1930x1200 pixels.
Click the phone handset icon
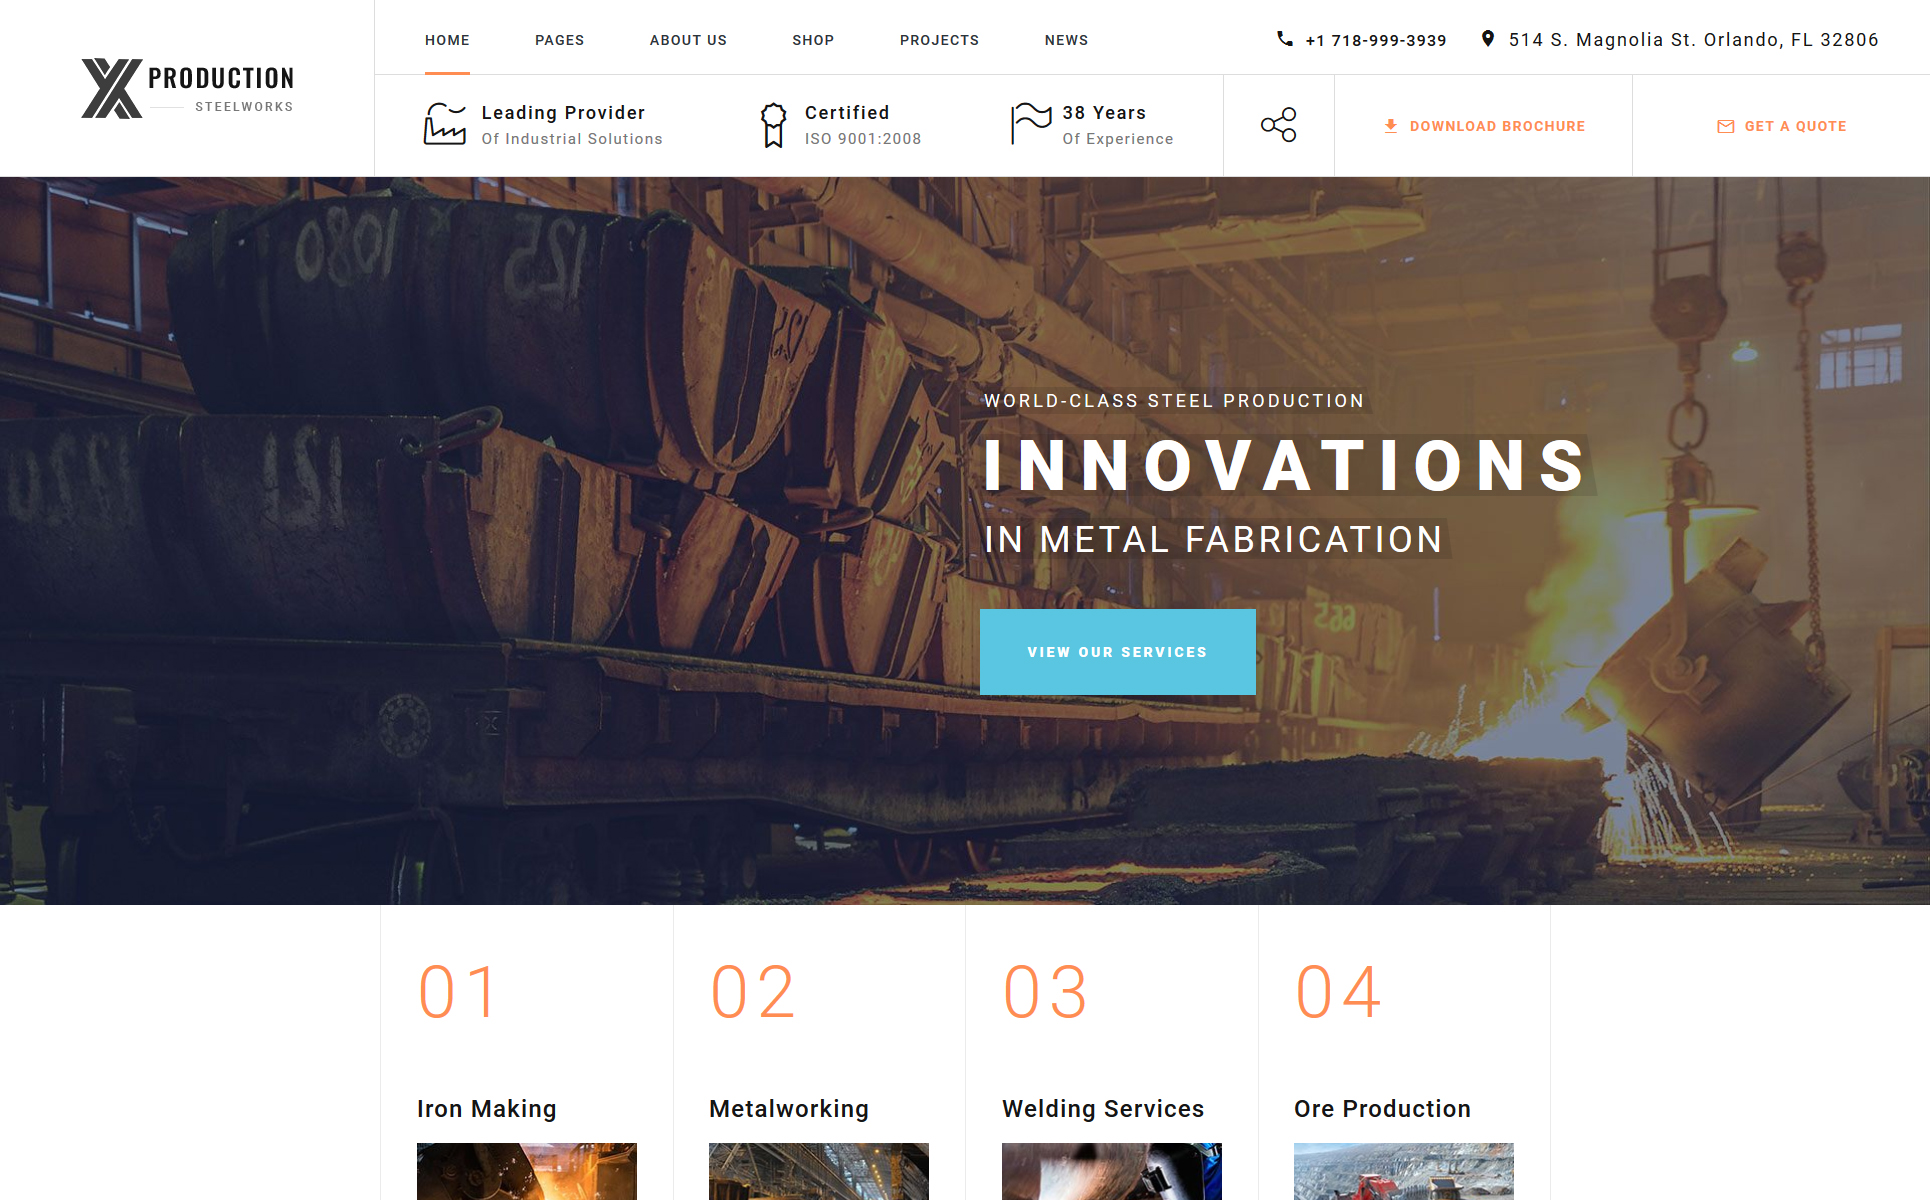1285,39
